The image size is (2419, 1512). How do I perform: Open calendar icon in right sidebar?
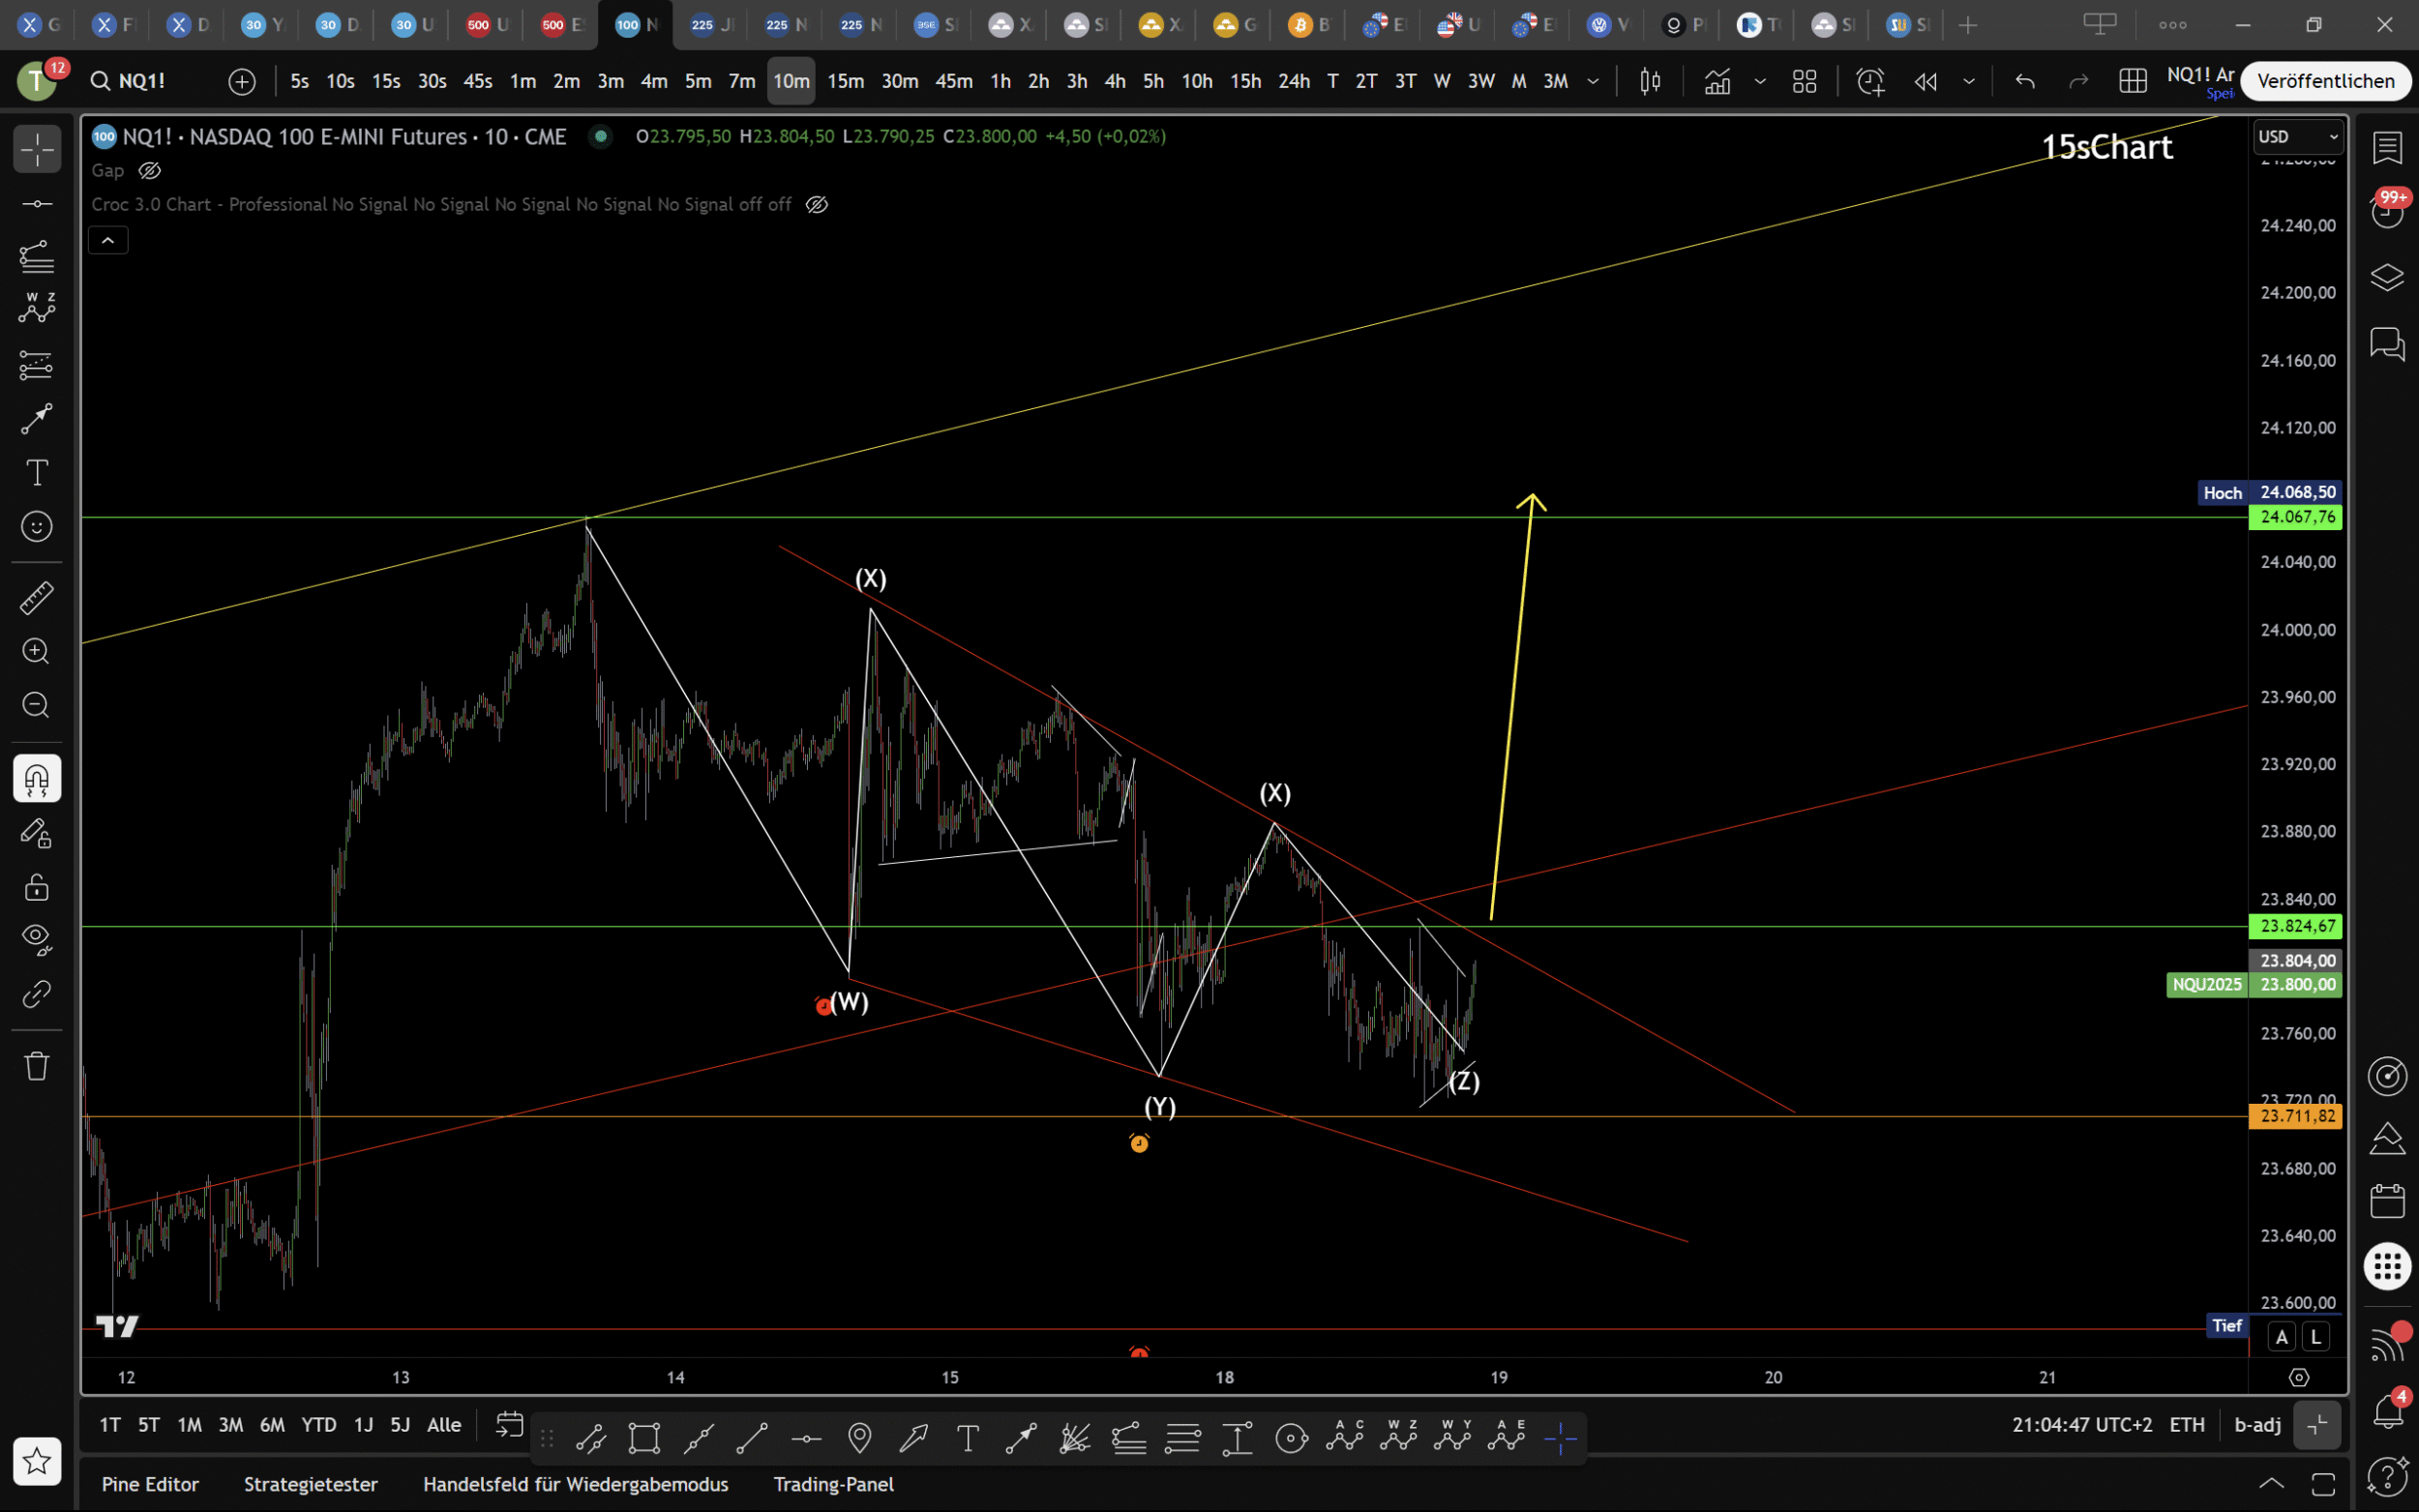tap(2387, 1200)
